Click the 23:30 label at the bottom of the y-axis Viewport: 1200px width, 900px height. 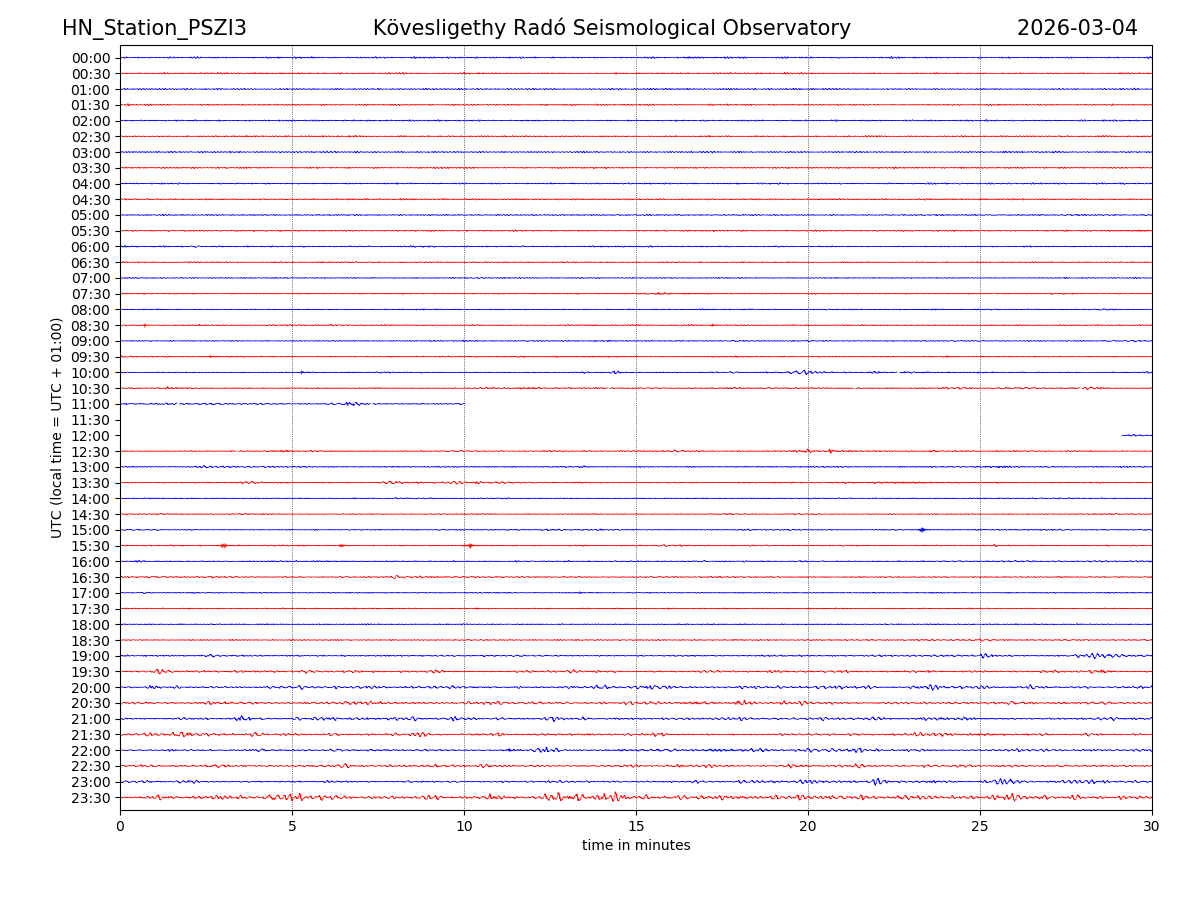point(91,798)
